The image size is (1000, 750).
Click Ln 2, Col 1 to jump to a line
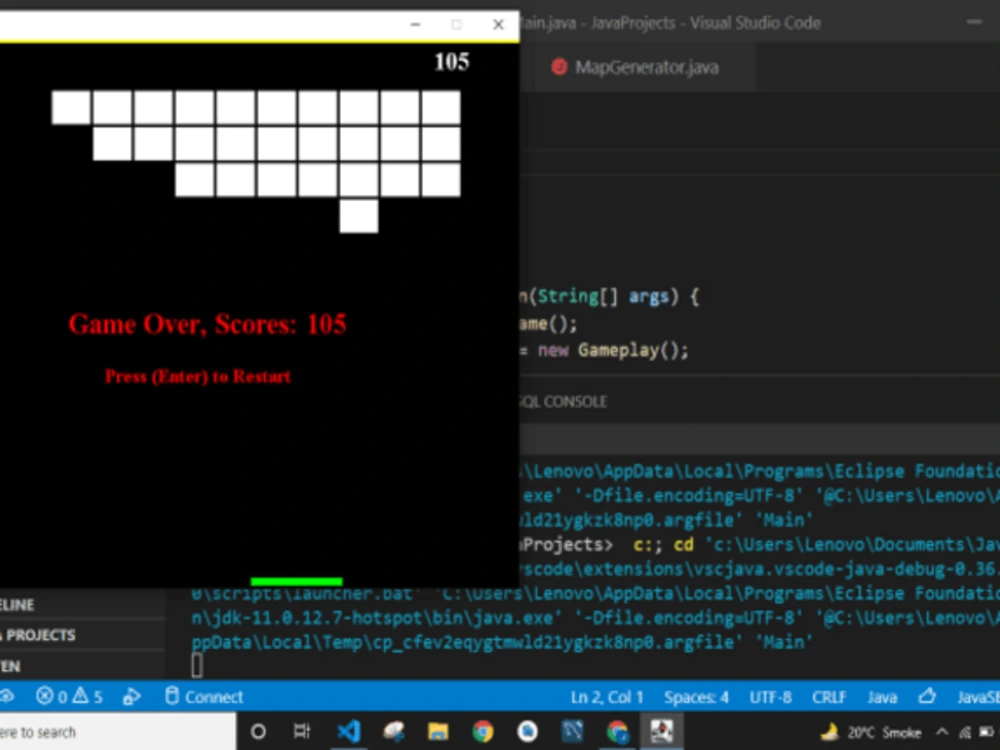[606, 696]
